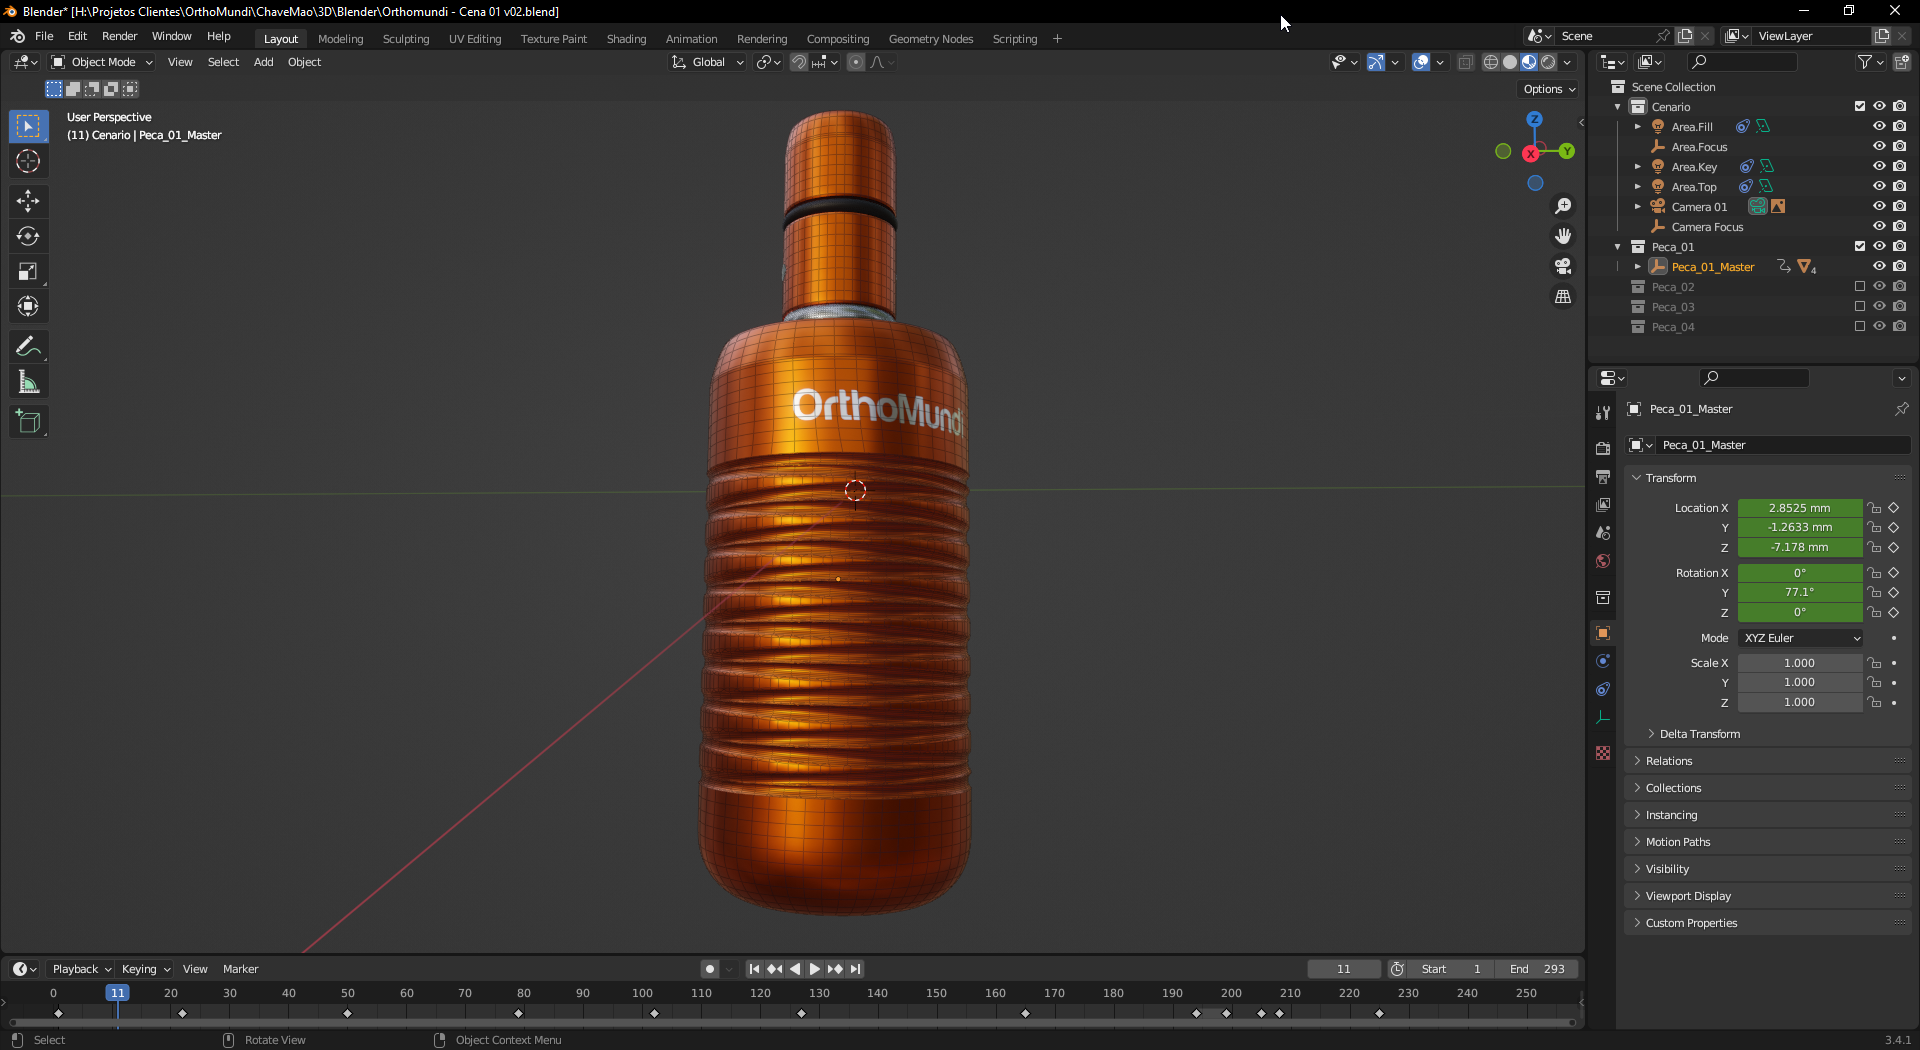Screen dimensions: 1920x1050
Task: Open Tool properties tab icon
Action: point(1603,412)
